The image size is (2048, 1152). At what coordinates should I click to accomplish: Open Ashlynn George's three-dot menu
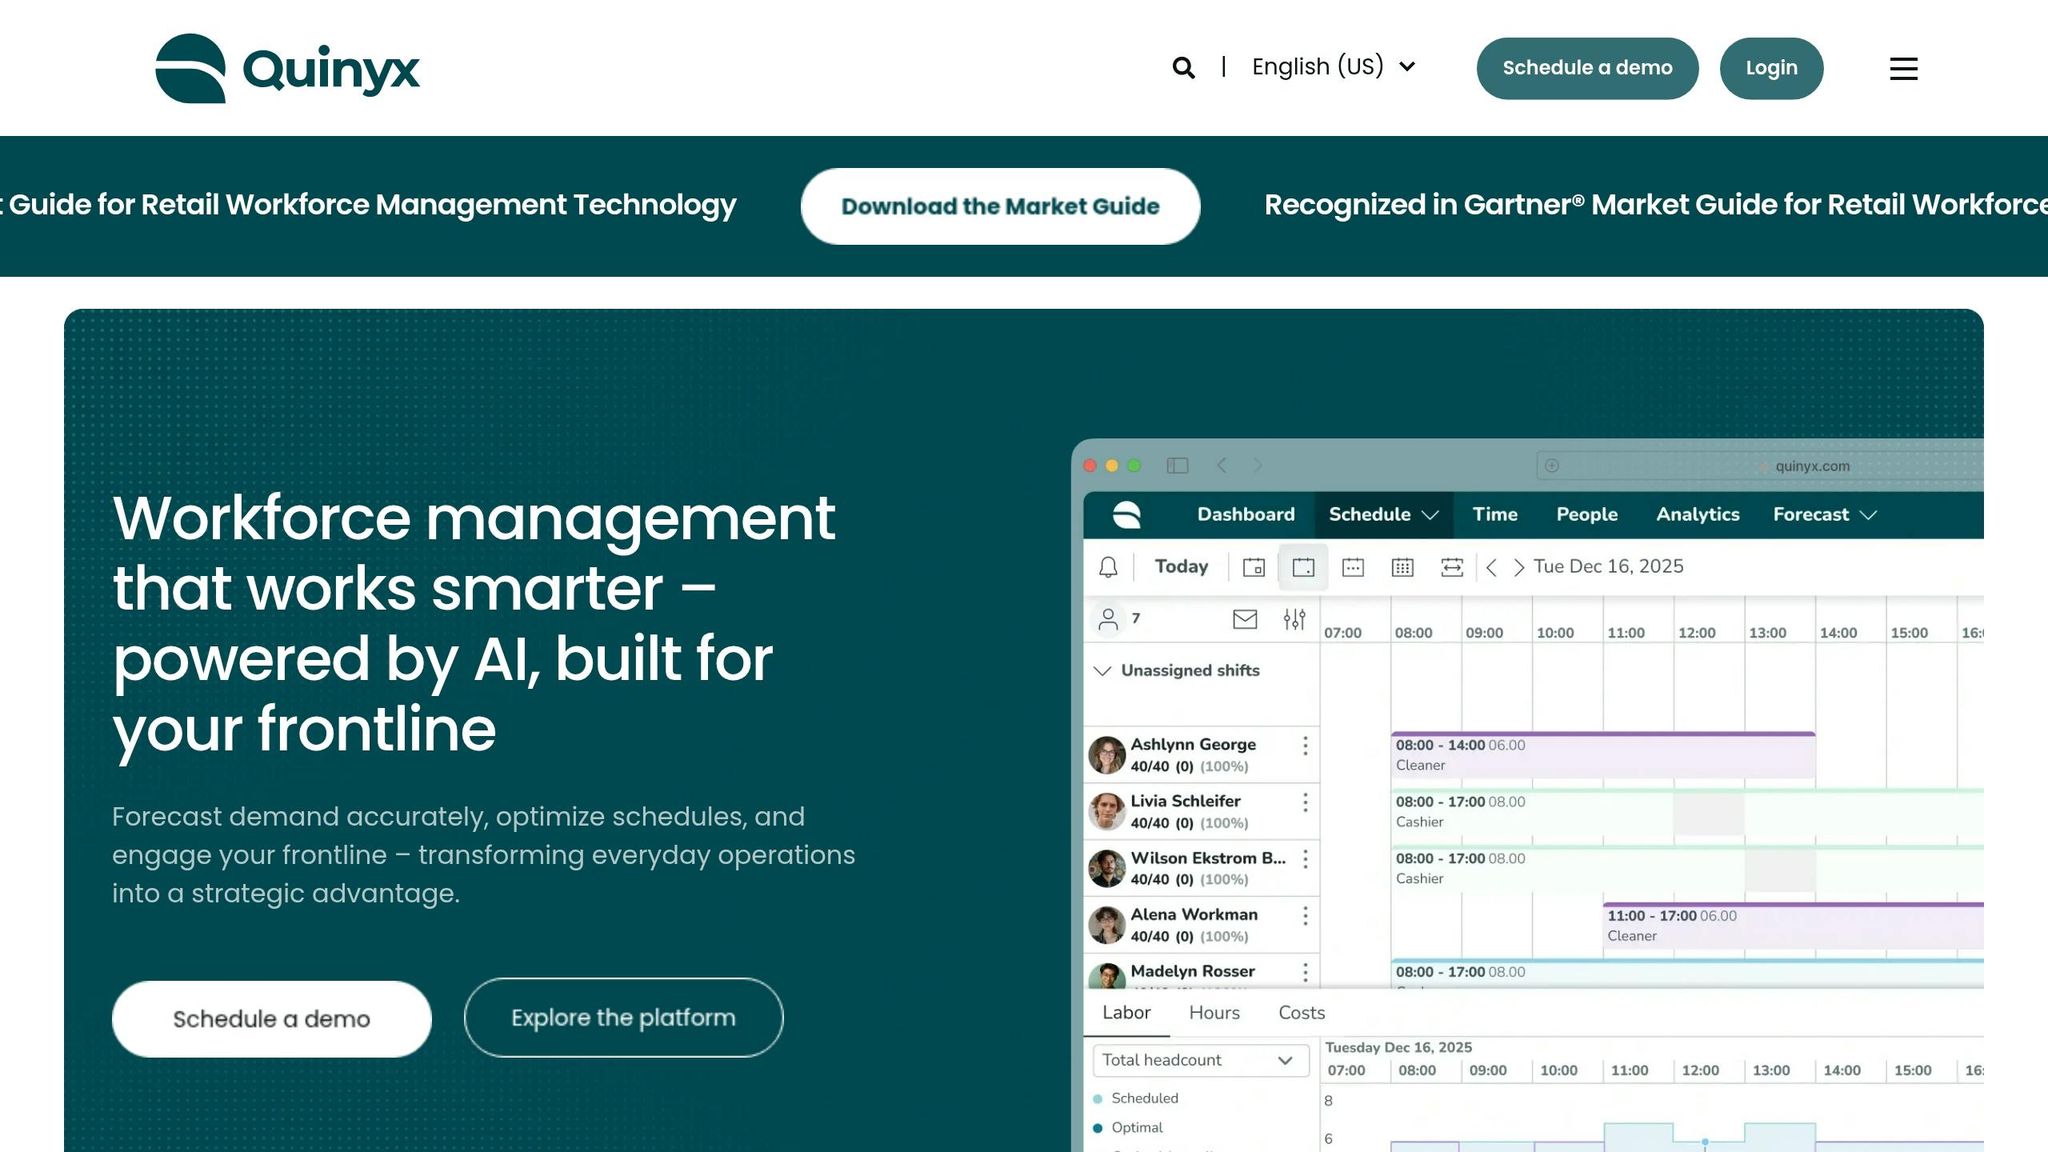click(x=1305, y=746)
